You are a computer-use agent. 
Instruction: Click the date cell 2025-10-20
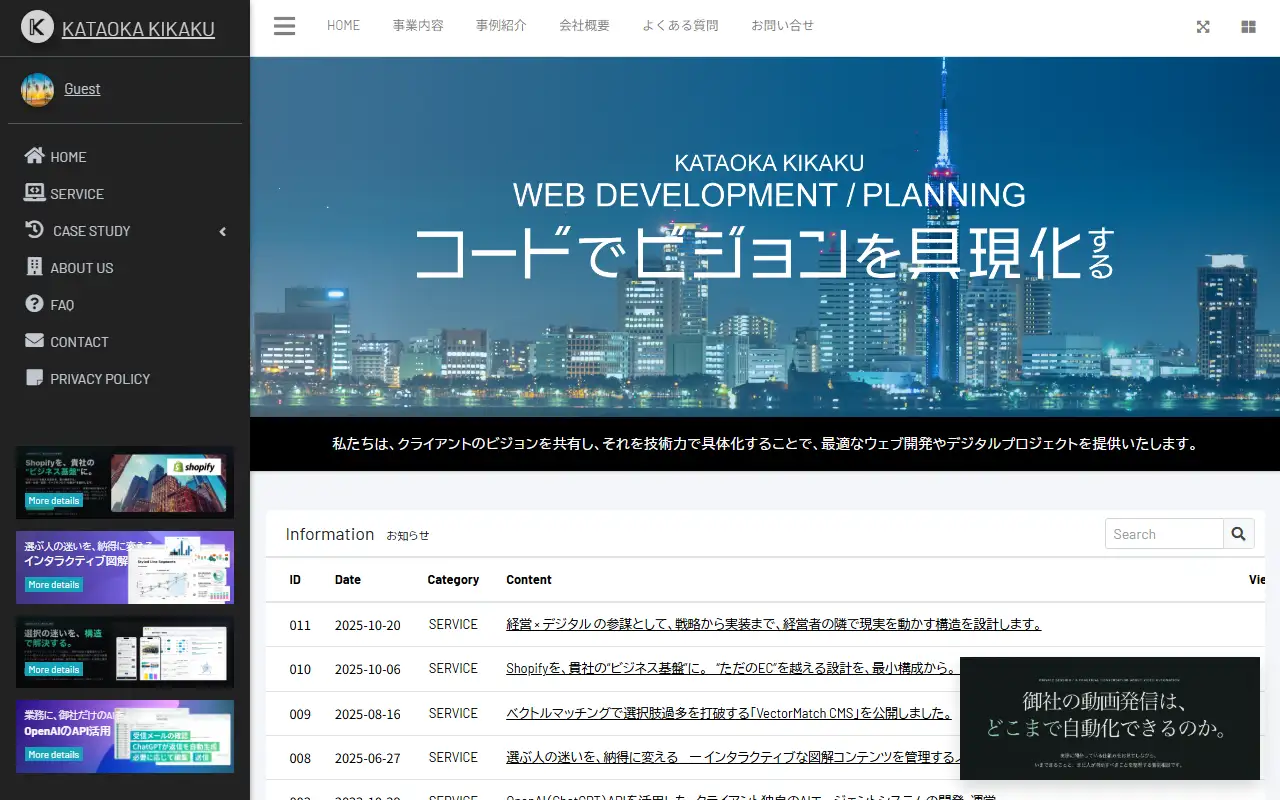click(368, 625)
